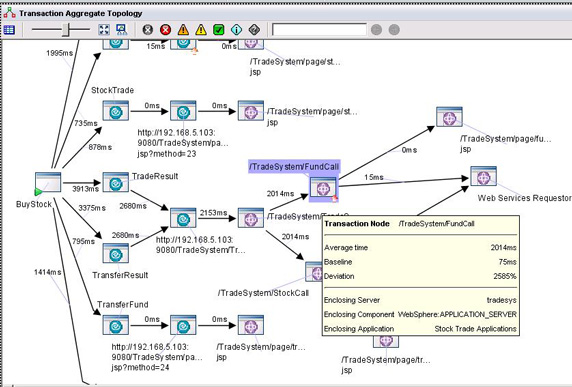The height and width of the screenshot is (387, 572).
Task: Click the 2153ms edge label
Action: (213, 213)
